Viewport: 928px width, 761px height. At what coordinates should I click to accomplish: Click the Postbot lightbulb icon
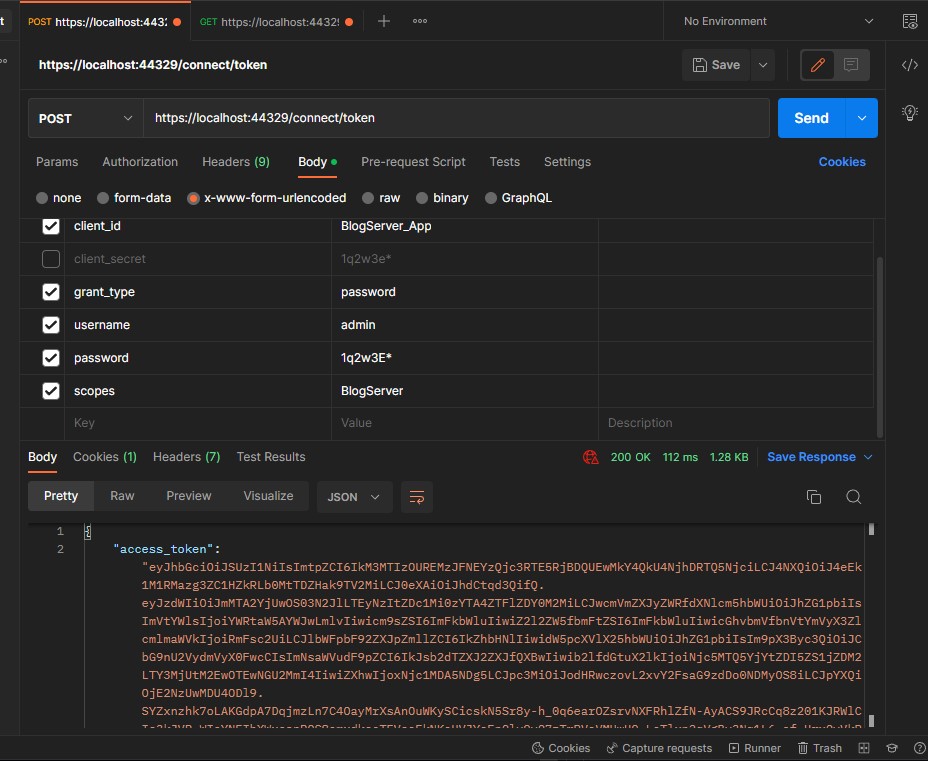pyautogui.click(x=909, y=113)
